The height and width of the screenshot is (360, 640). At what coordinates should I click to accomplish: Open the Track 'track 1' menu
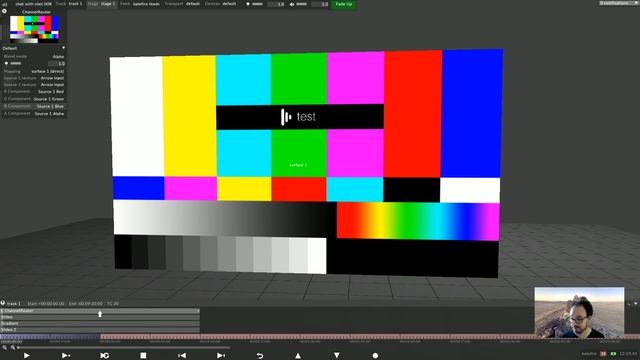pyautogui.click(x=69, y=4)
